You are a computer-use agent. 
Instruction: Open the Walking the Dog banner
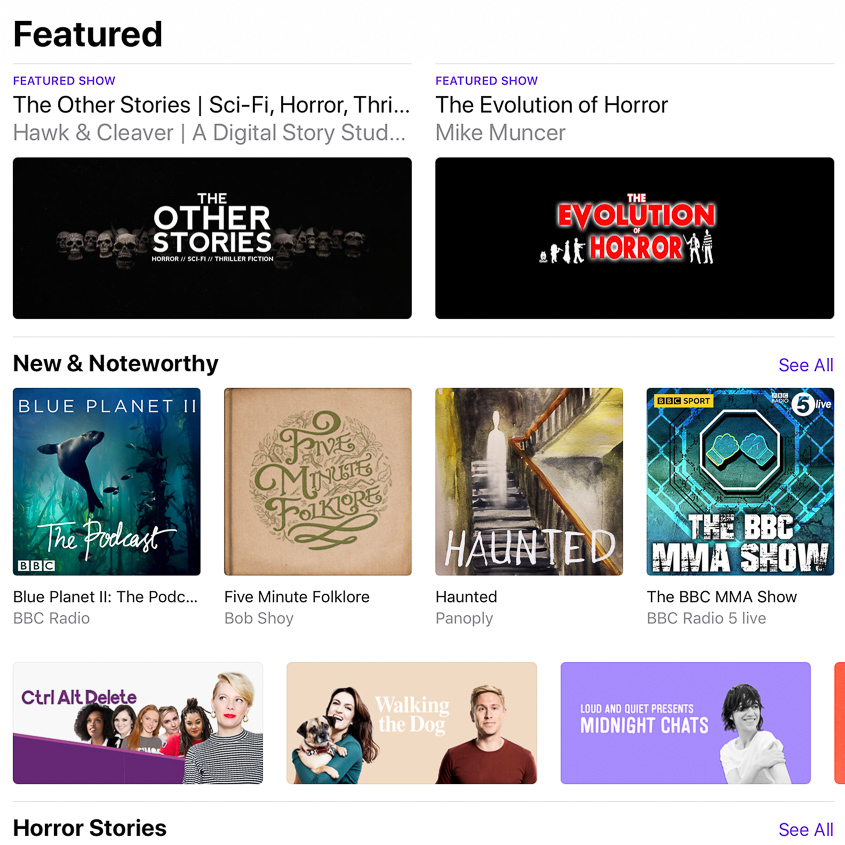[412, 723]
